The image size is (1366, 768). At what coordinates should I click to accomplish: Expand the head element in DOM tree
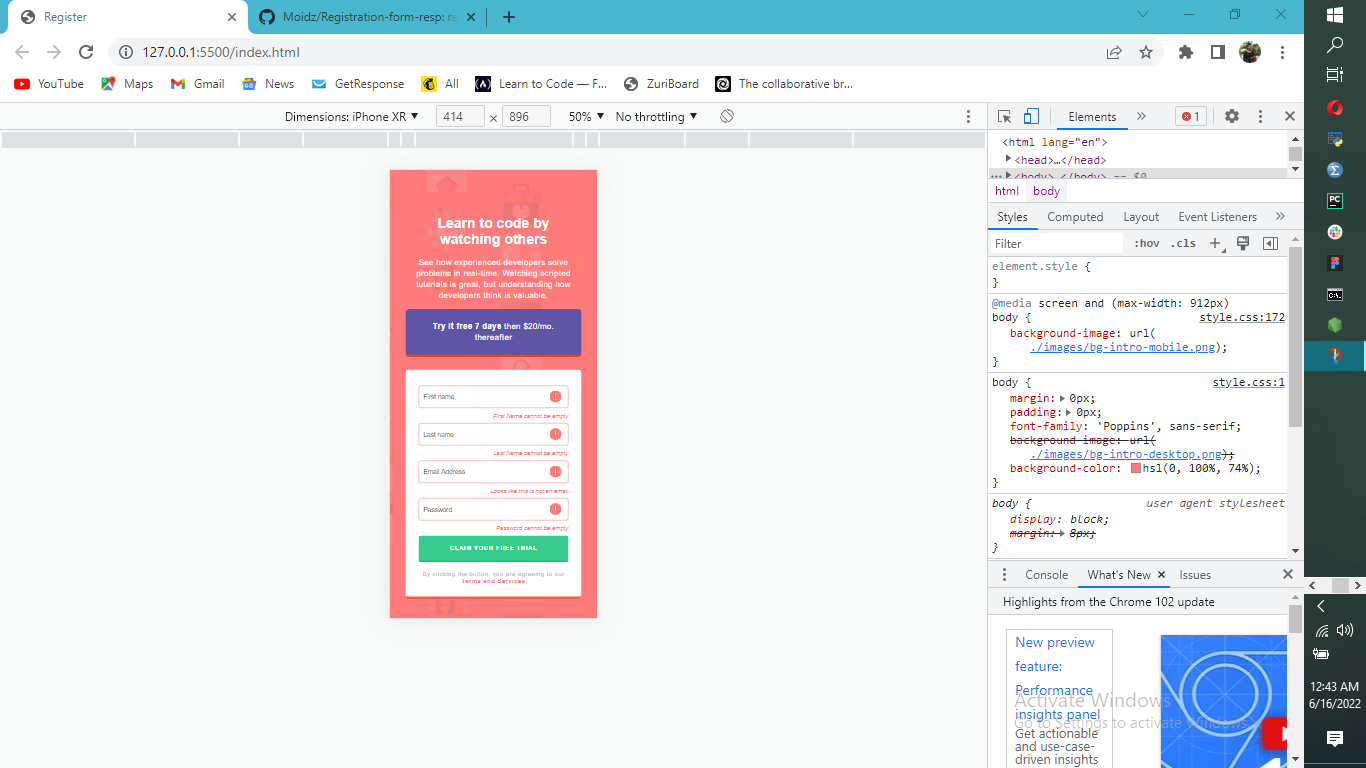point(1009,159)
